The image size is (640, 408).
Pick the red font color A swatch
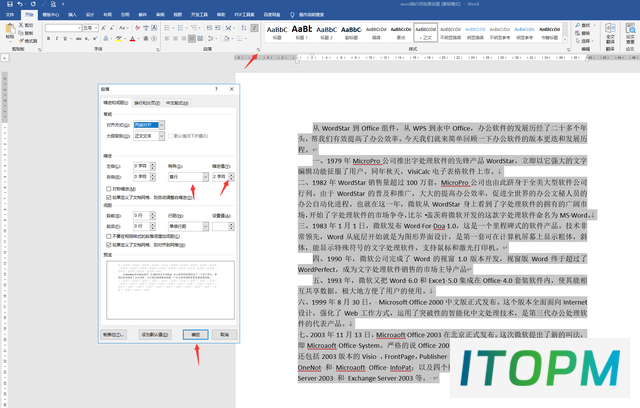point(132,39)
